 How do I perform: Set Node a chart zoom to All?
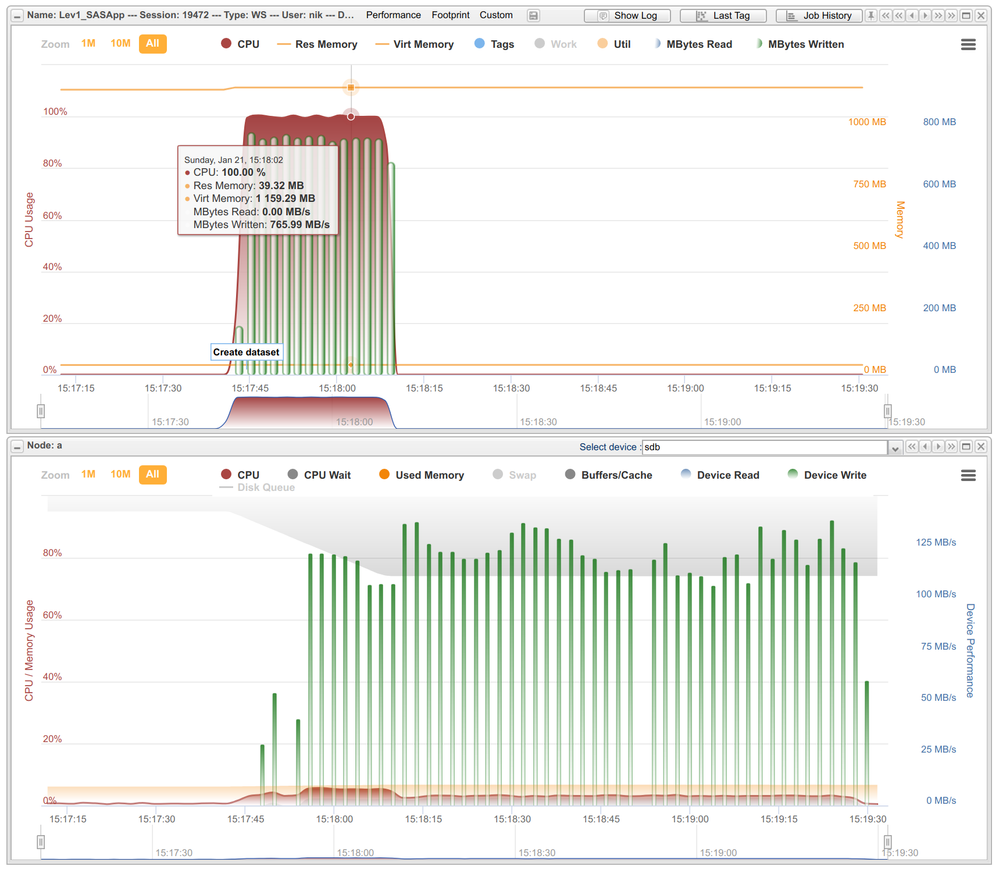click(x=153, y=474)
